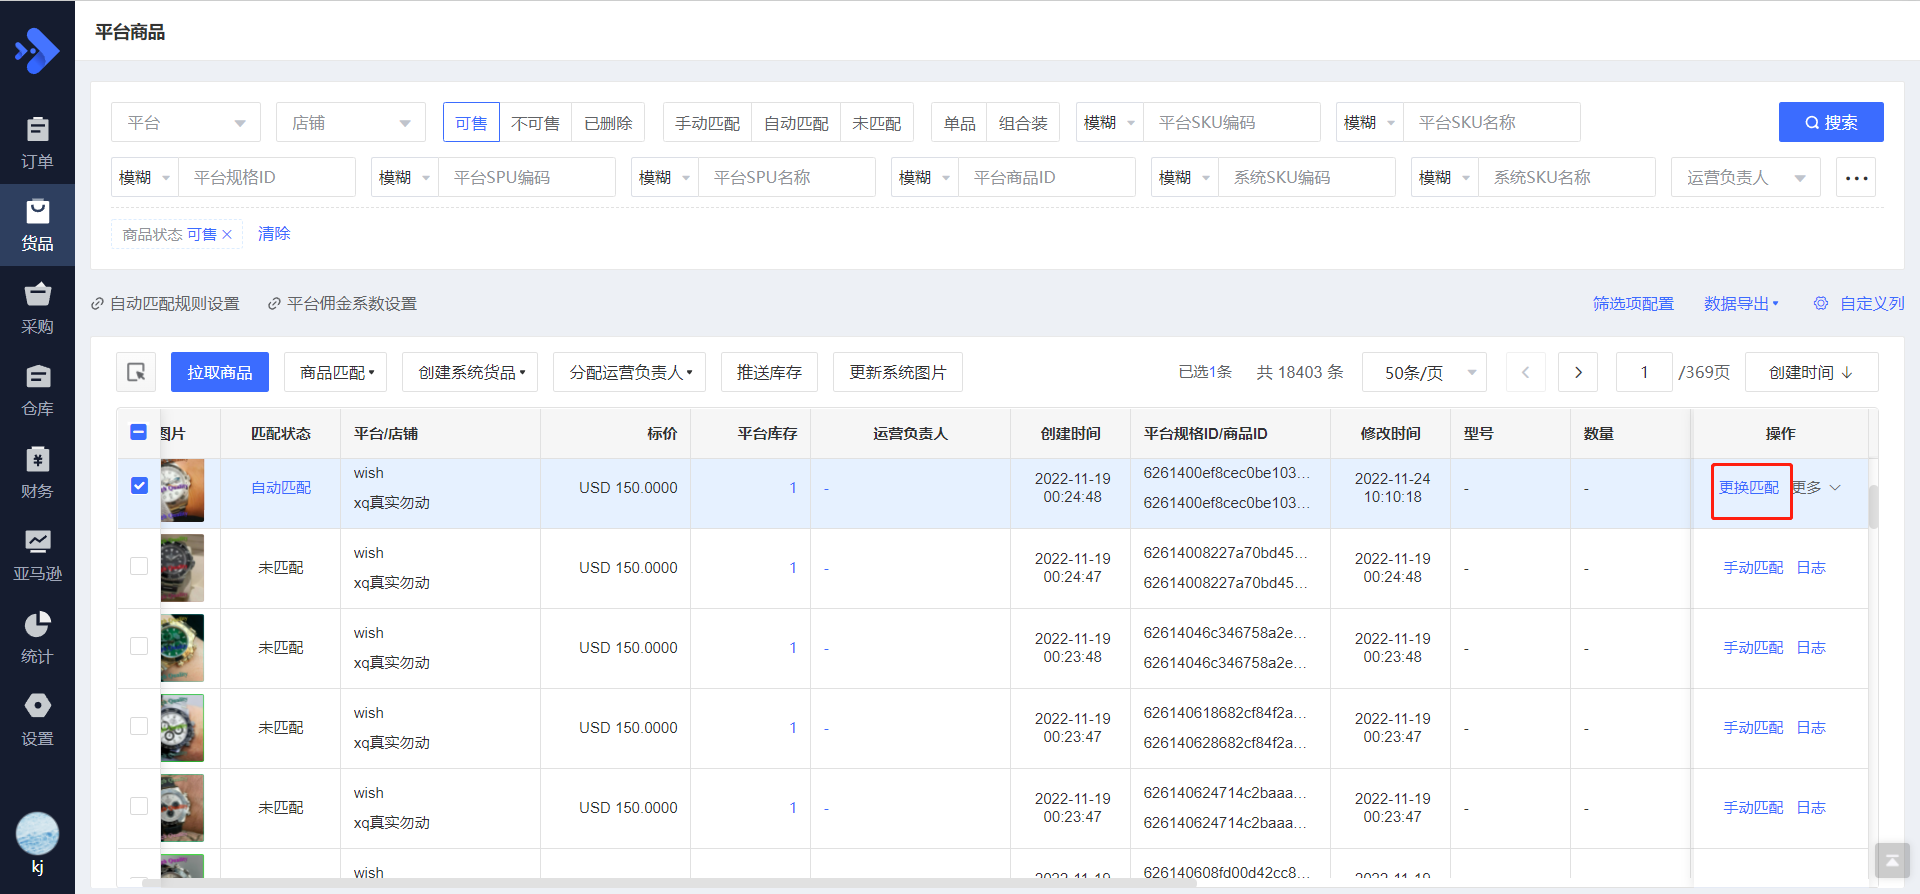
Task: Click the 更新系统图片 button
Action: click(x=898, y=372)
